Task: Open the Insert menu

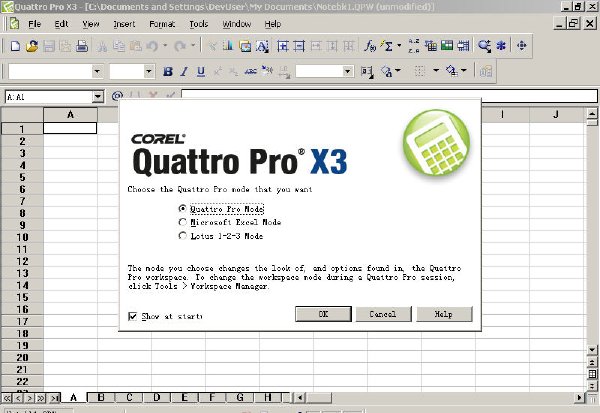Action: click(124, 24)
